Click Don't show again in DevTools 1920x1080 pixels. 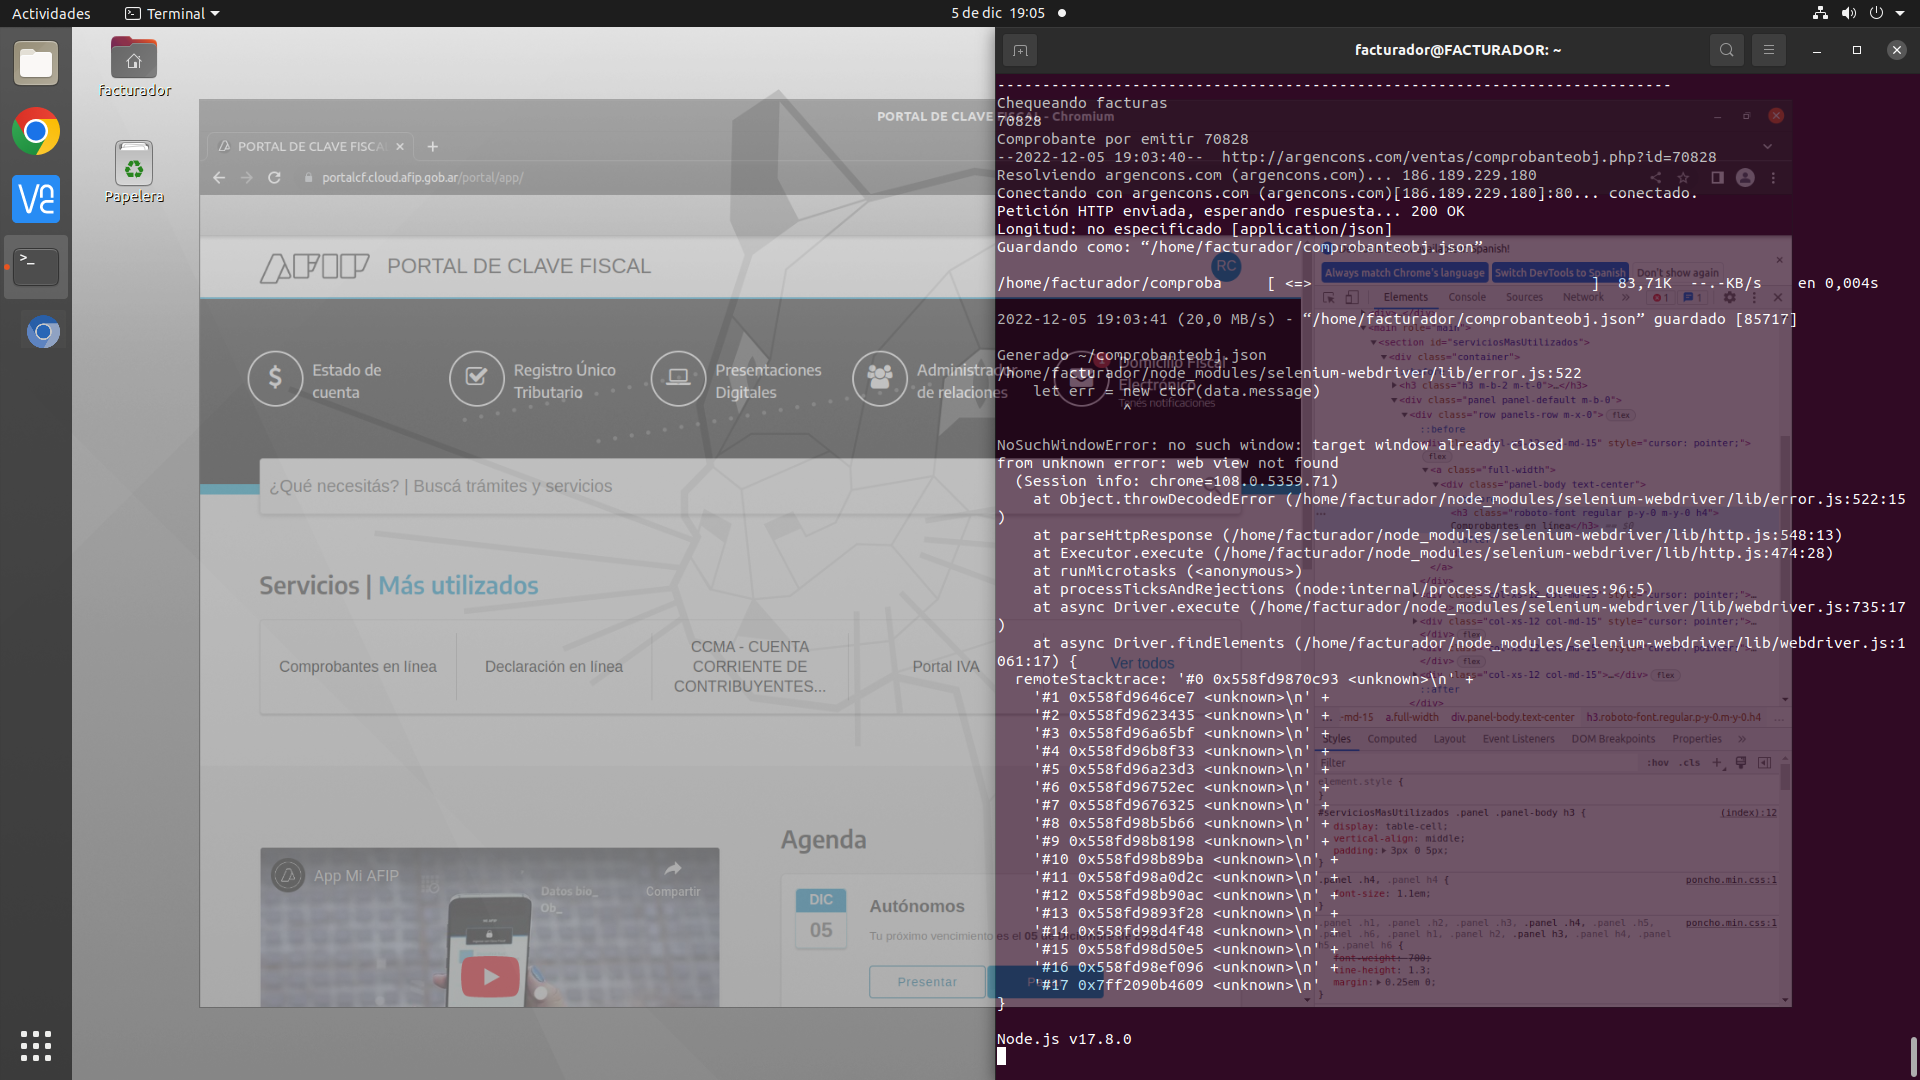(1678, 272)
